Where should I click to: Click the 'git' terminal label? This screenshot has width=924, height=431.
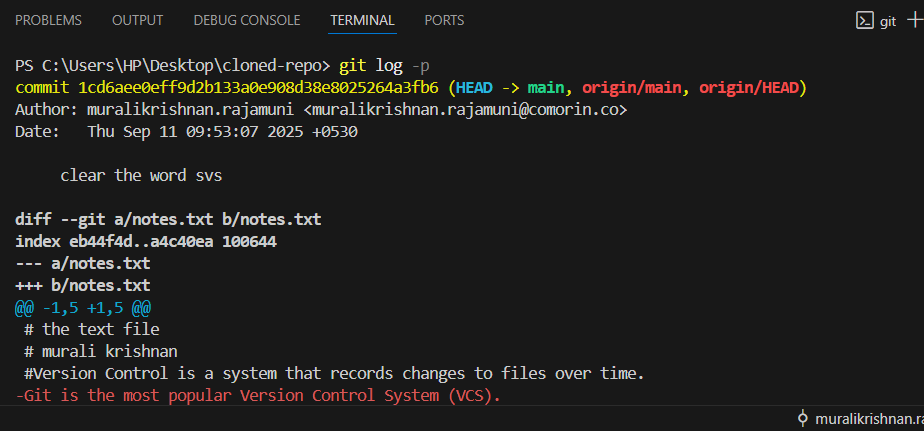[888, 21]
